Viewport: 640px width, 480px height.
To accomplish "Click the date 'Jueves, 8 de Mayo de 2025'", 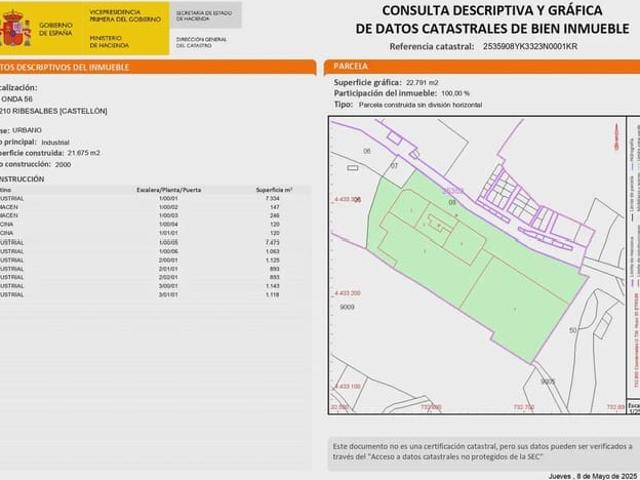I will pyautogui.click(x=593, y=476).
